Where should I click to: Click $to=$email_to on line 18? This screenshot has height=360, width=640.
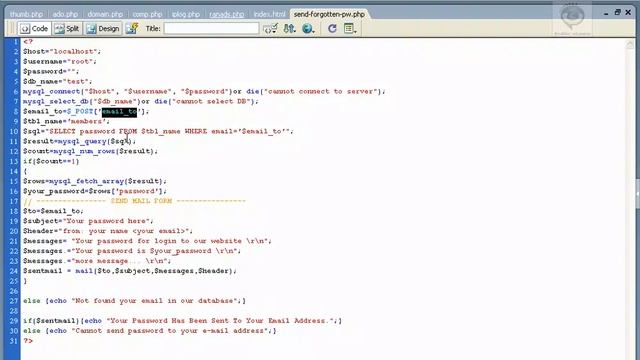(x=53, y=211)
